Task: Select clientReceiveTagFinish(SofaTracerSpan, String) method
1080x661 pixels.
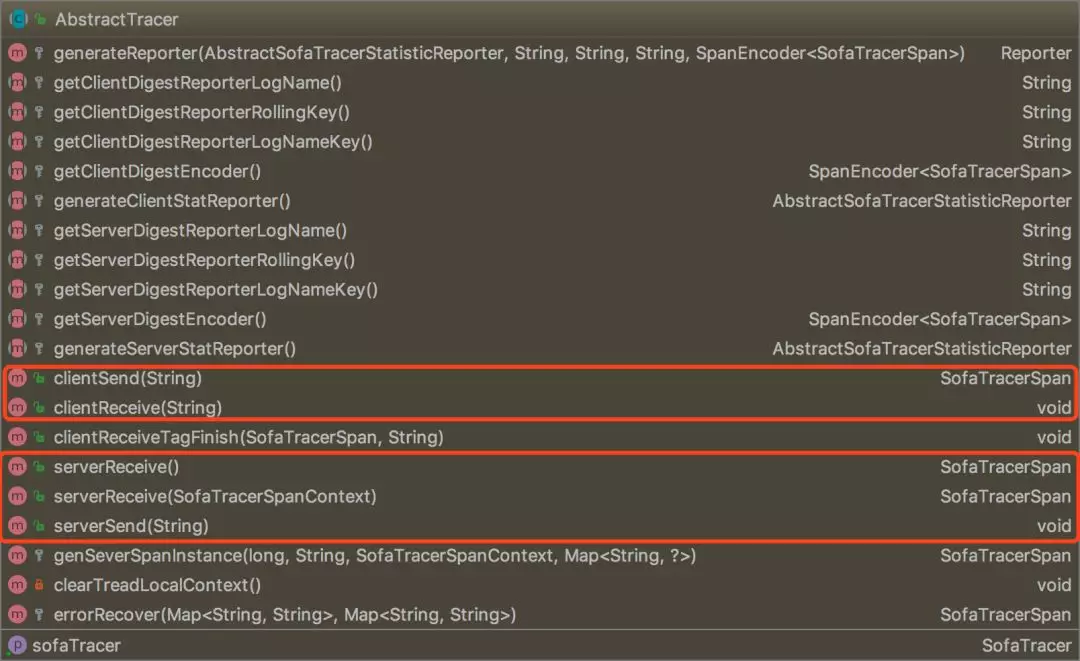Action: pos(248,437)
